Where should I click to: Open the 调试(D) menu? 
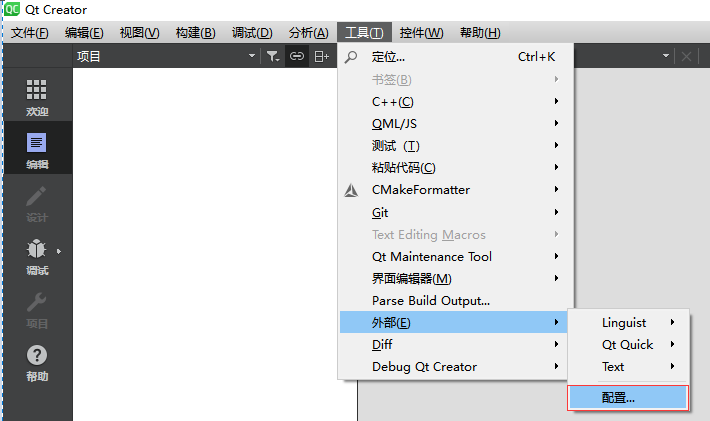252,33
